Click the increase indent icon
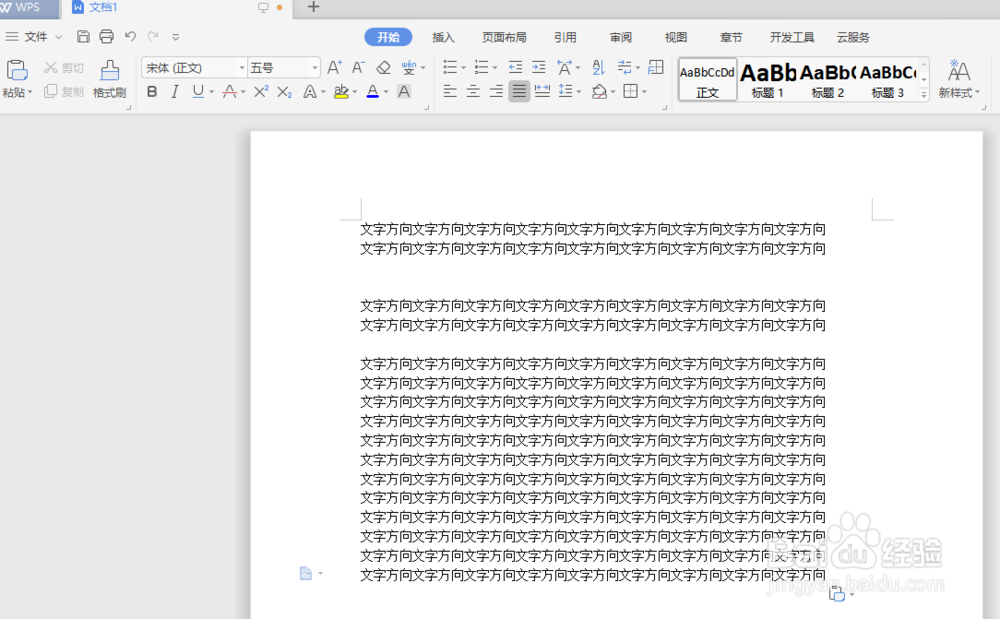The image size is (1000, 619). click(x=539, y=67)
